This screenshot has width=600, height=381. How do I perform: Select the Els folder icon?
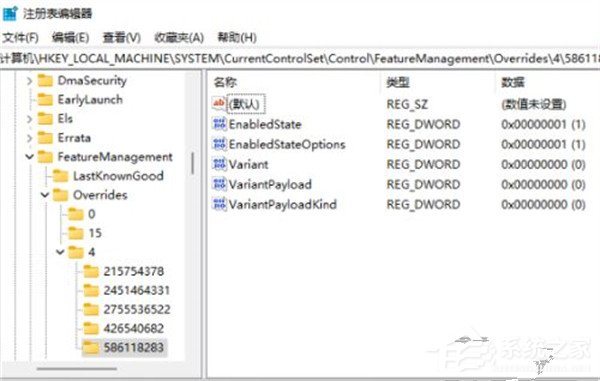(45, 119)
